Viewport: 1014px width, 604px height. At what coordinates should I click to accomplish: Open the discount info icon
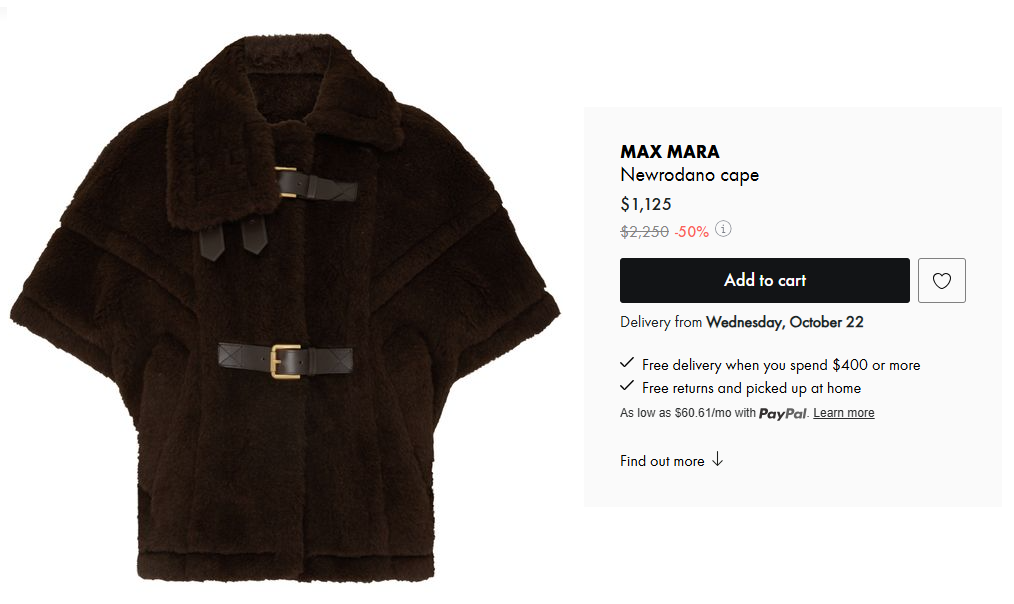pos(723,230)
